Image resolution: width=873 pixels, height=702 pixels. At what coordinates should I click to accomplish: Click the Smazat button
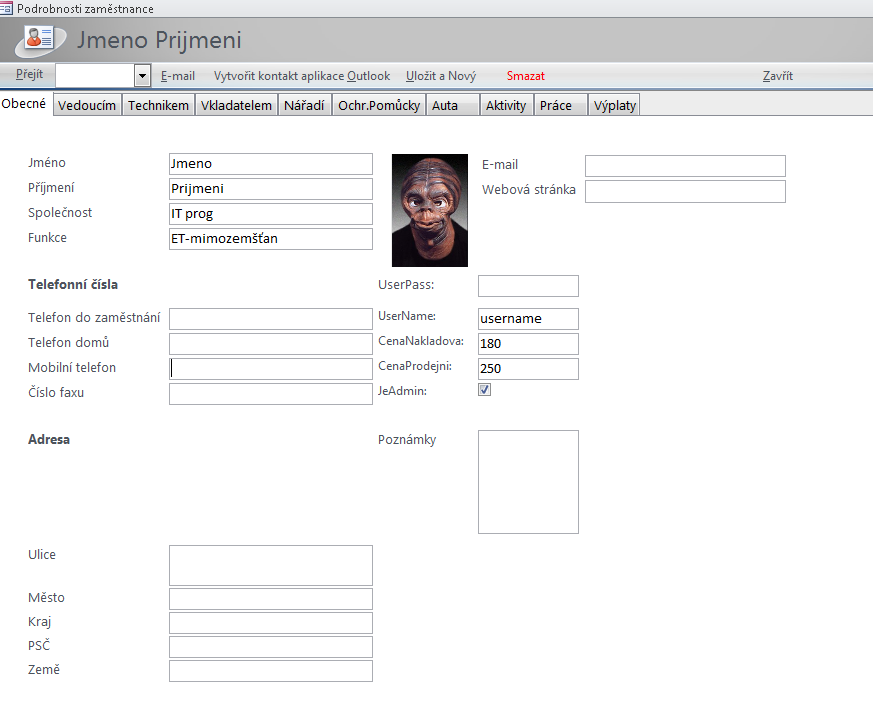(x=525, y=76)
